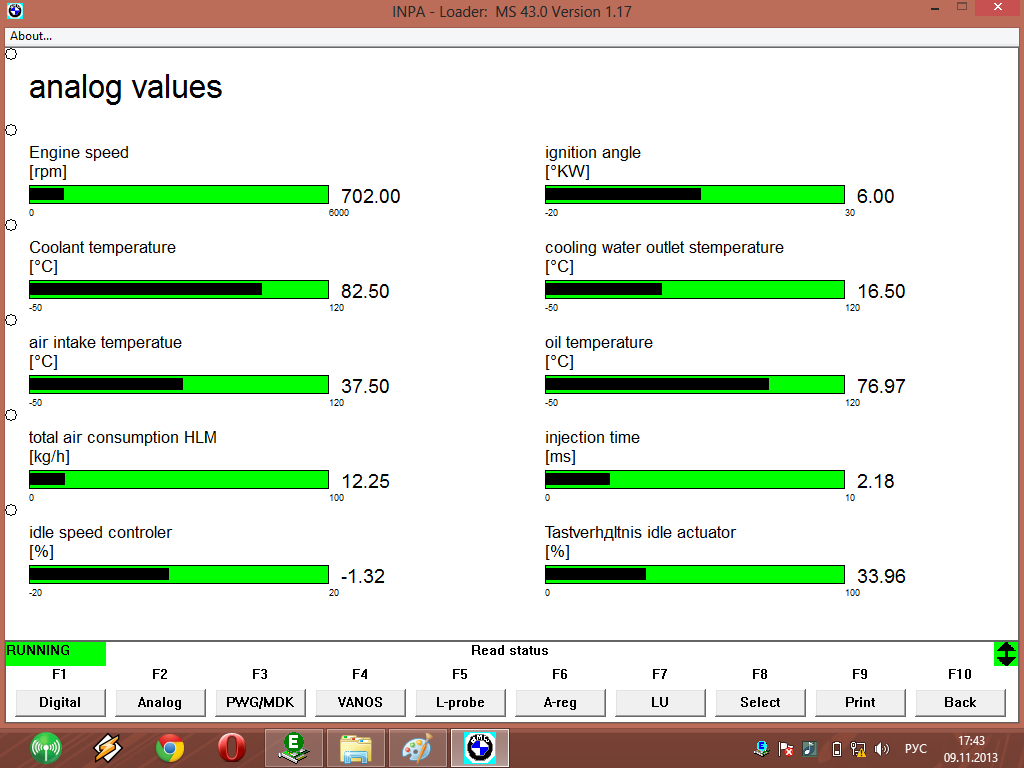This screenshot has height=768, width=1024.
Task: Open the About... menu
Action: (x=31, y=36)
